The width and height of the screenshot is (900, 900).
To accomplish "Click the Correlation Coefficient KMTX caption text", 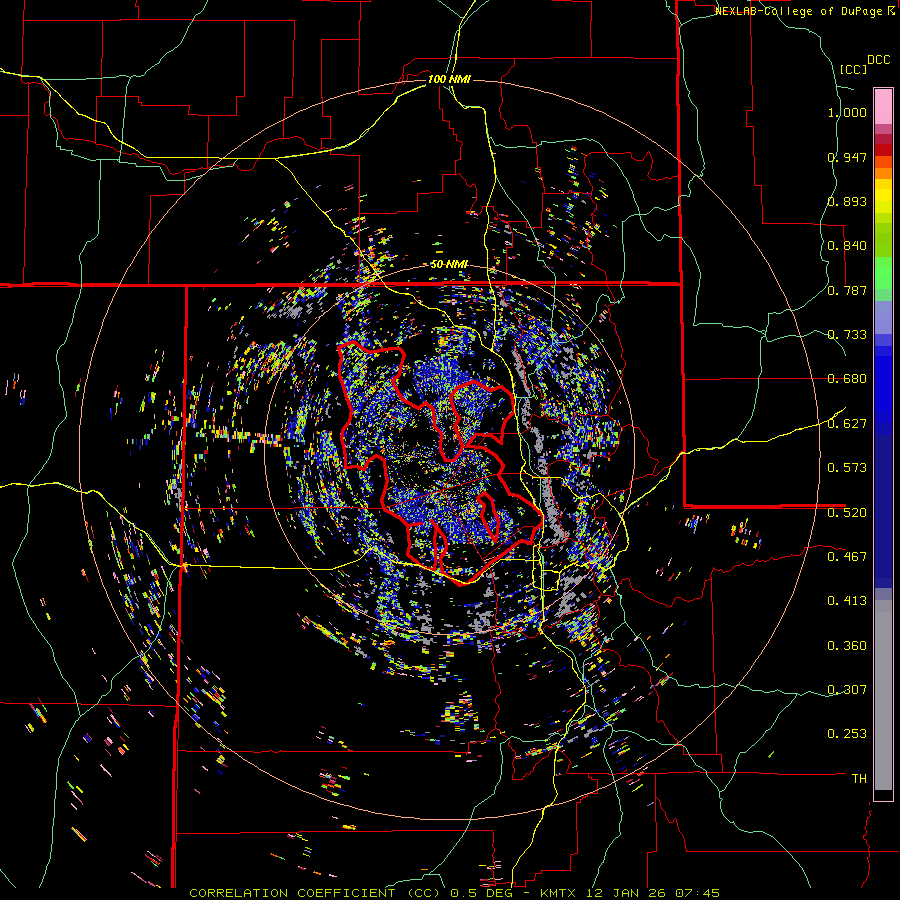I will pyautogui.click(x=454, y=893).
